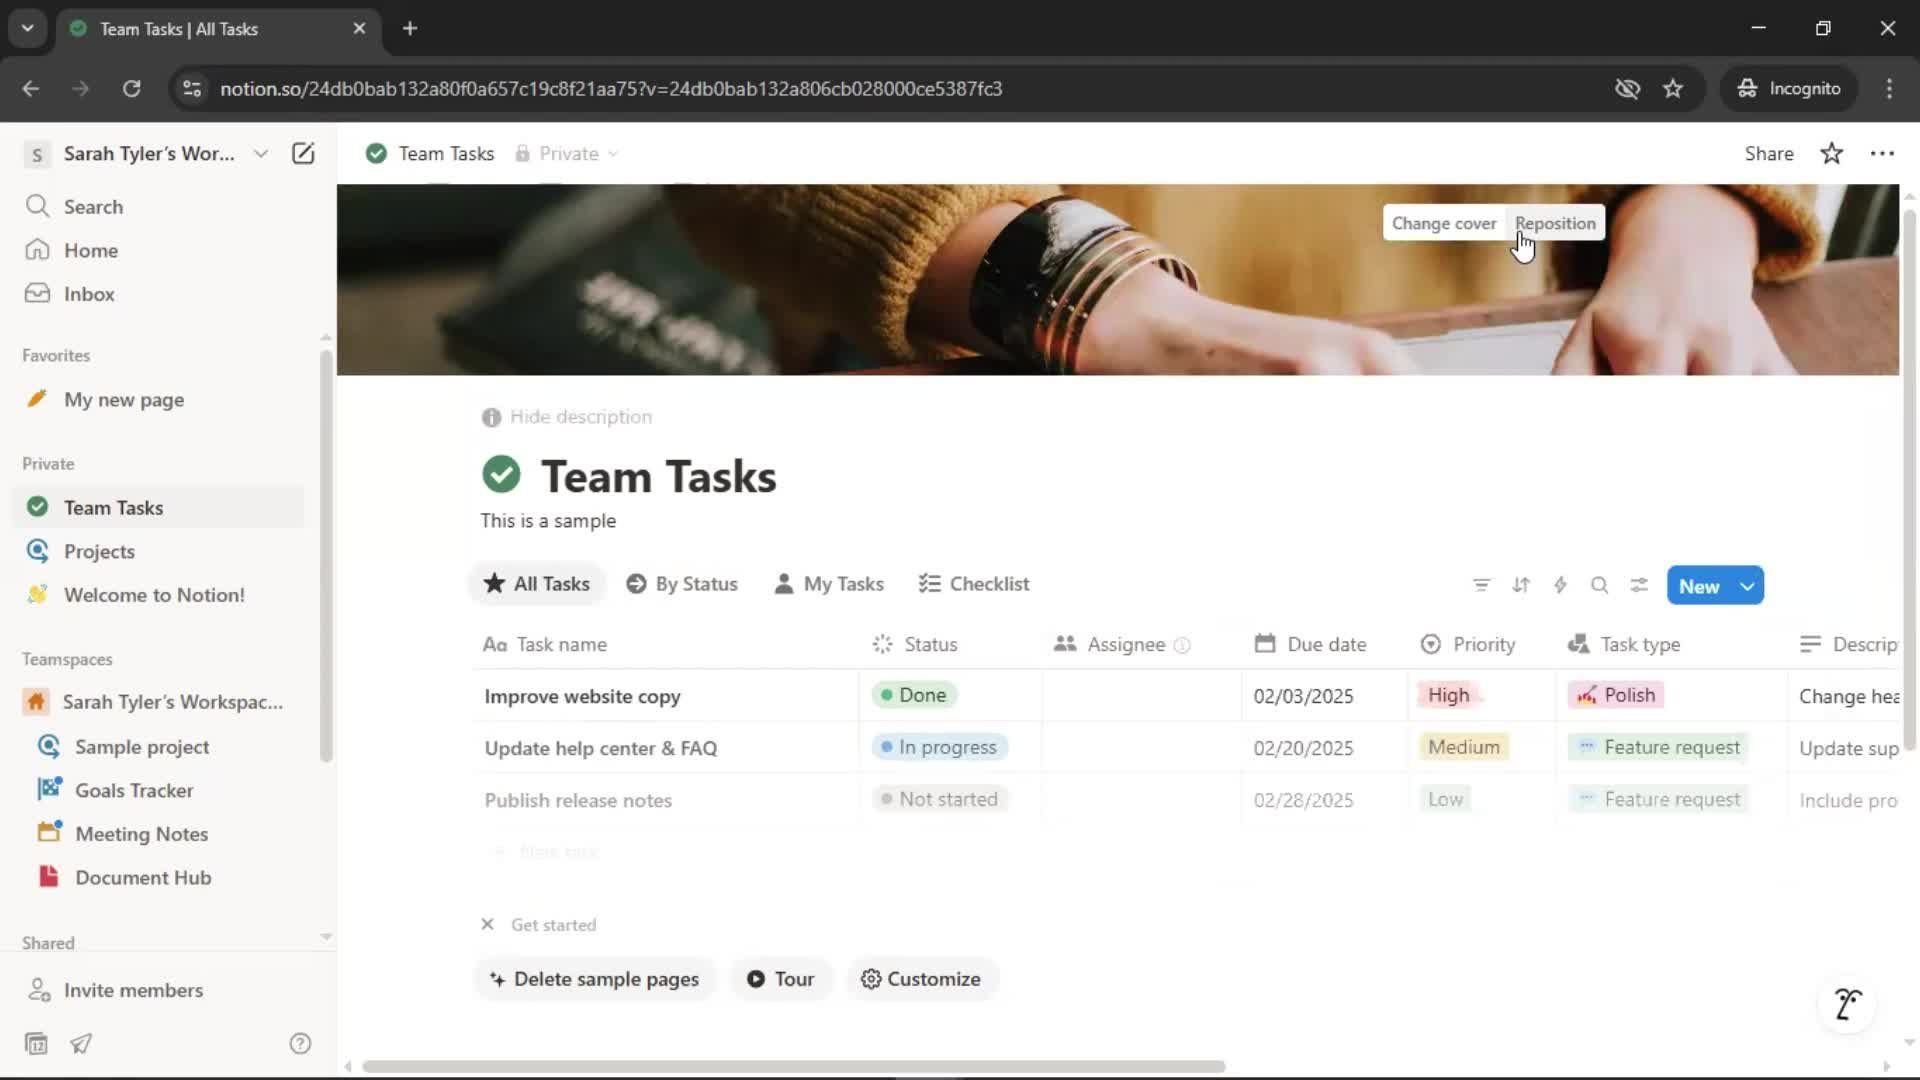Open the High priority selector
Screen dimensions: 1920x1080
point(1448,695)
